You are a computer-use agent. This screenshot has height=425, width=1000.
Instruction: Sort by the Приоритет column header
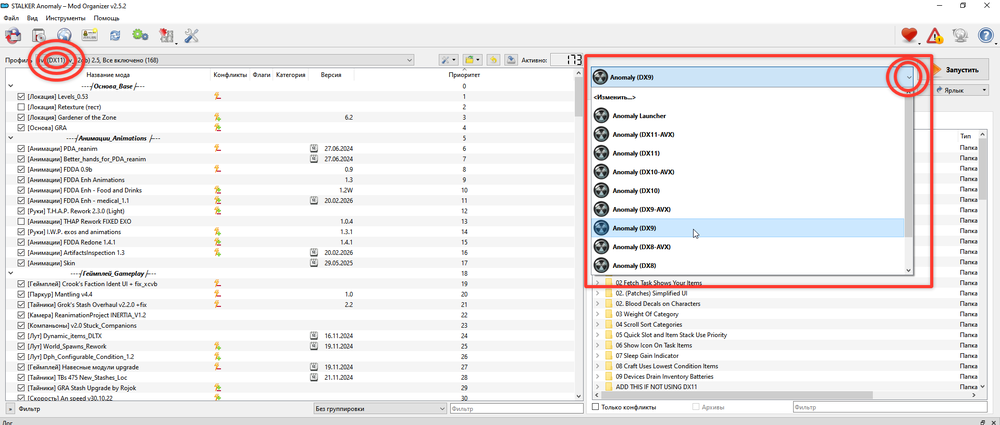(x=464, y=75)
